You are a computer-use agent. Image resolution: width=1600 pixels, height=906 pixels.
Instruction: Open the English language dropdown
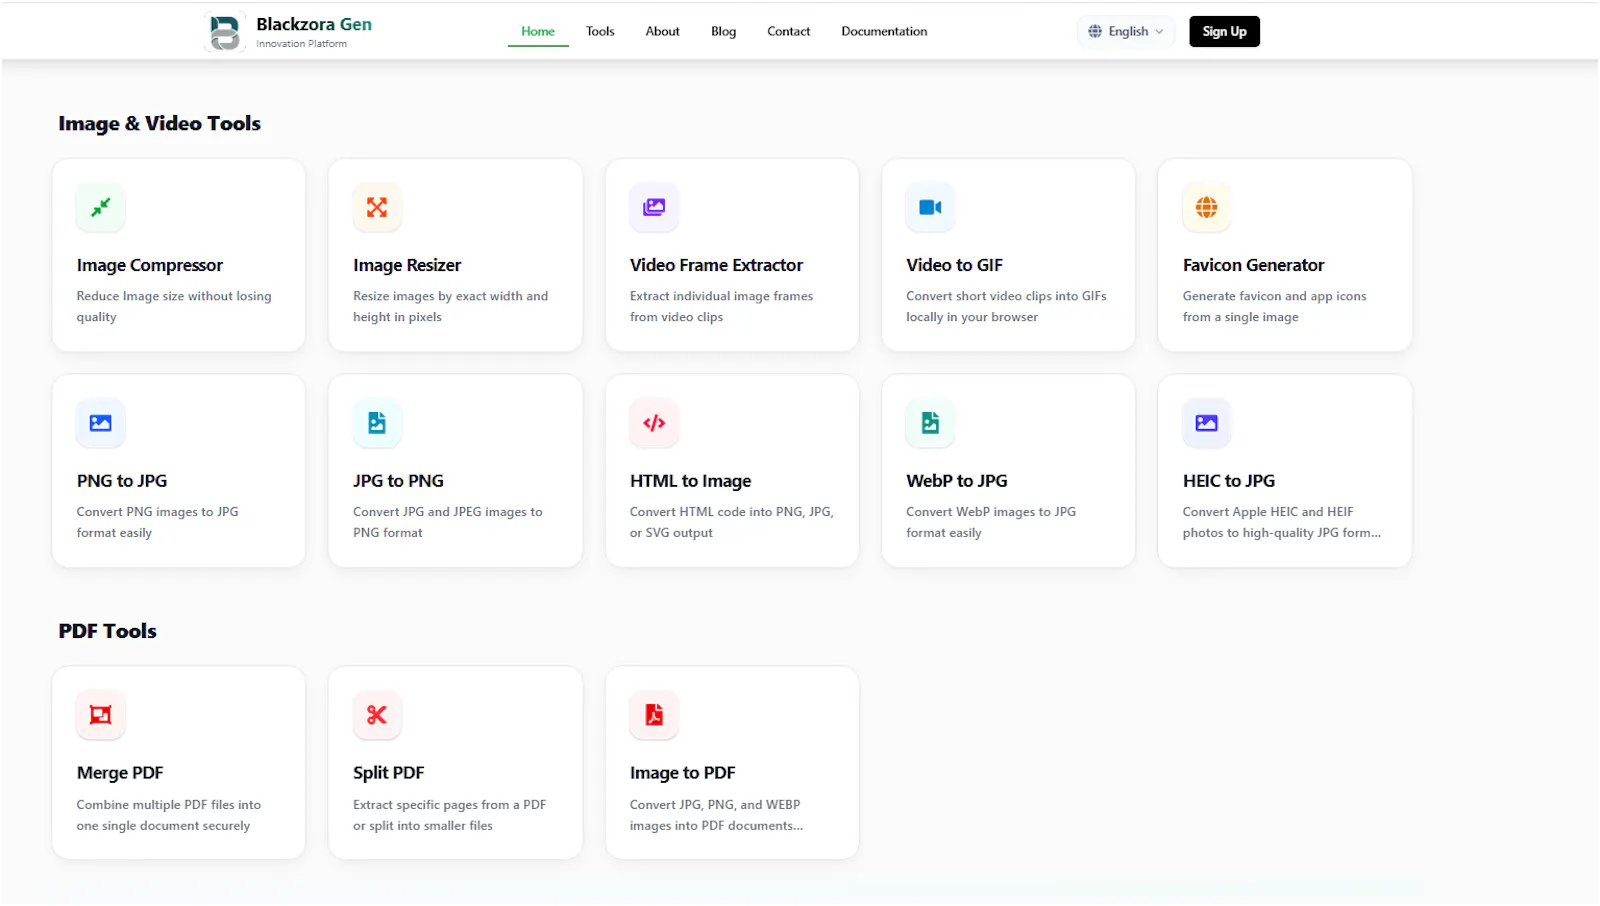(x=1126, y=31)
